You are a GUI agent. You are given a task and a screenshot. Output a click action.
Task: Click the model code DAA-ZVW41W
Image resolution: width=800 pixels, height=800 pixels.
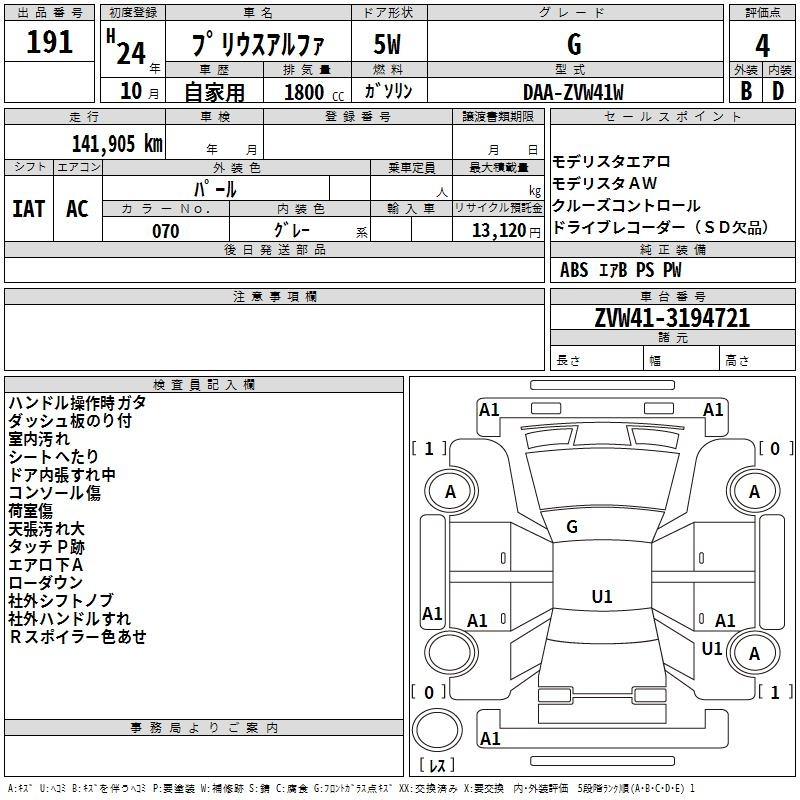573,91
